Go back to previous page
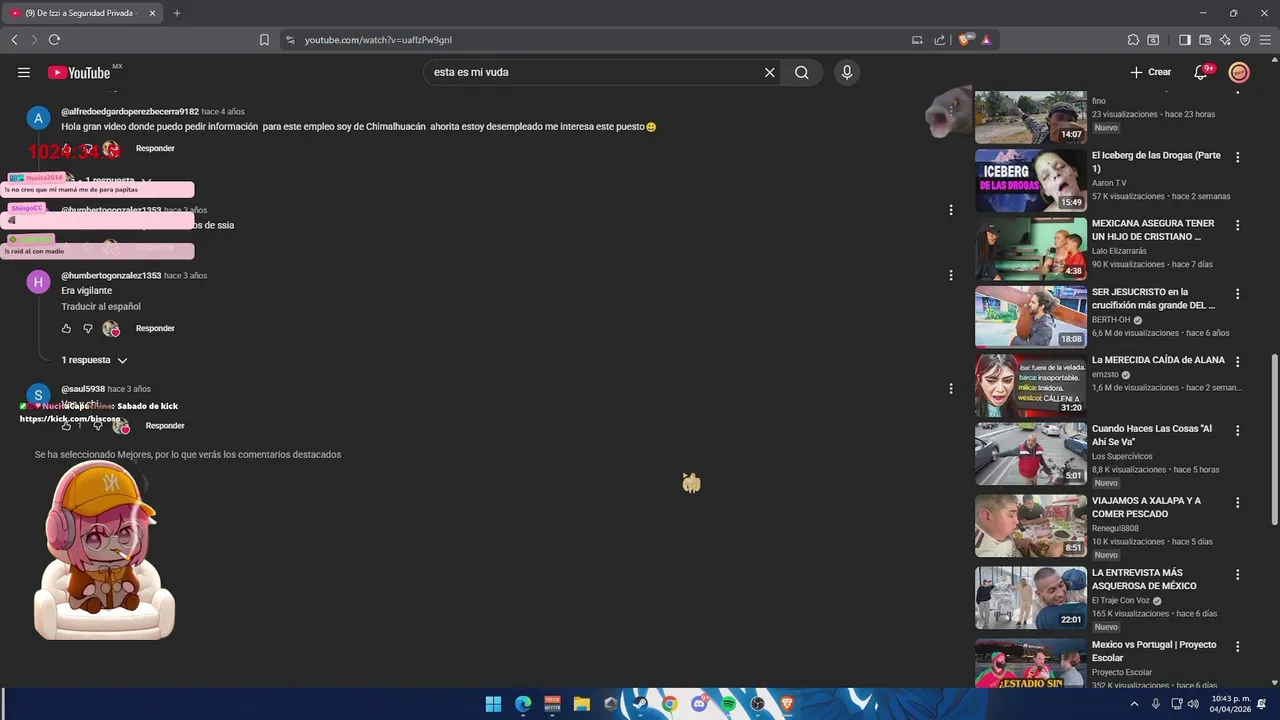Screen dimensions: 1280x720 pos(14,40)
